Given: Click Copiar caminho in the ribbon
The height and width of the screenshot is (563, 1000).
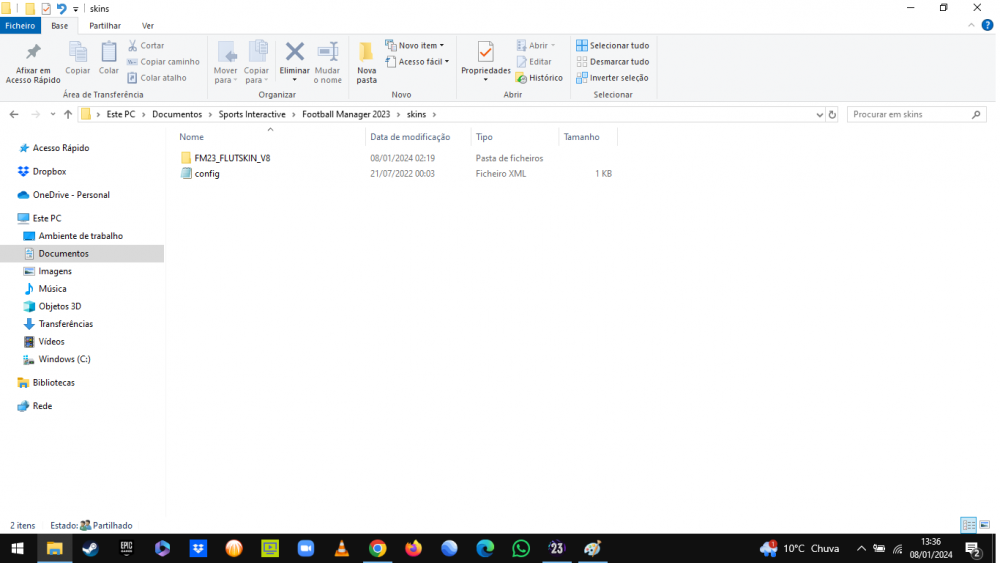Looking at the screenshot, I should [163, 62].
